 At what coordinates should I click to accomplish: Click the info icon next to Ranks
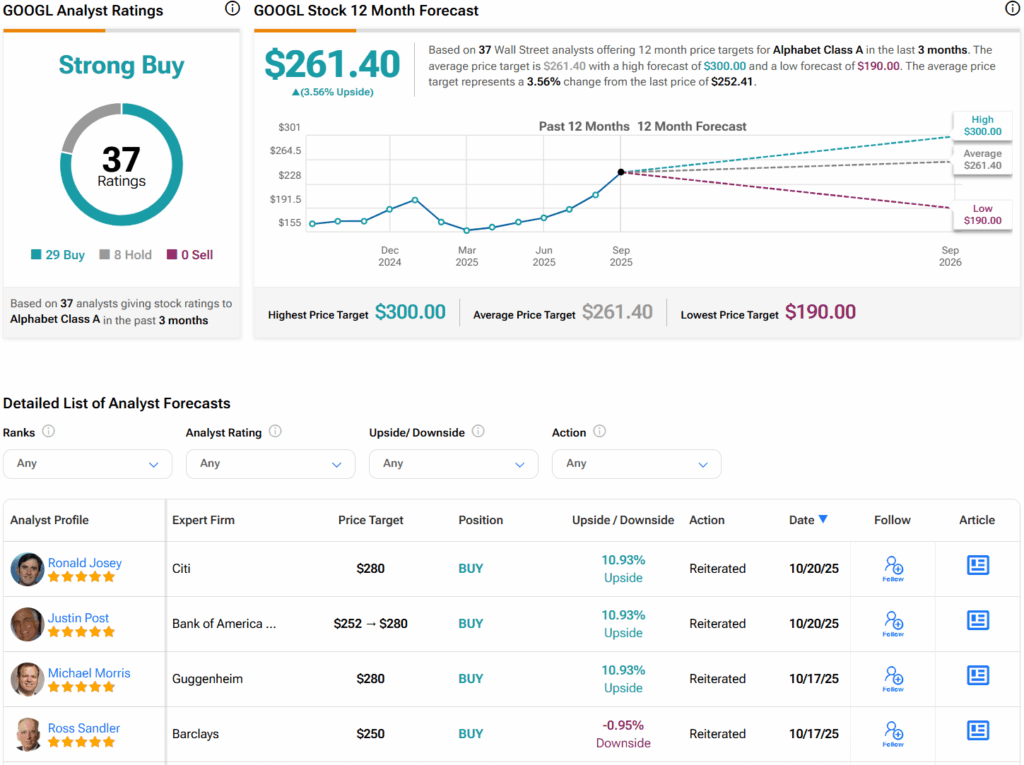(48, 432)
